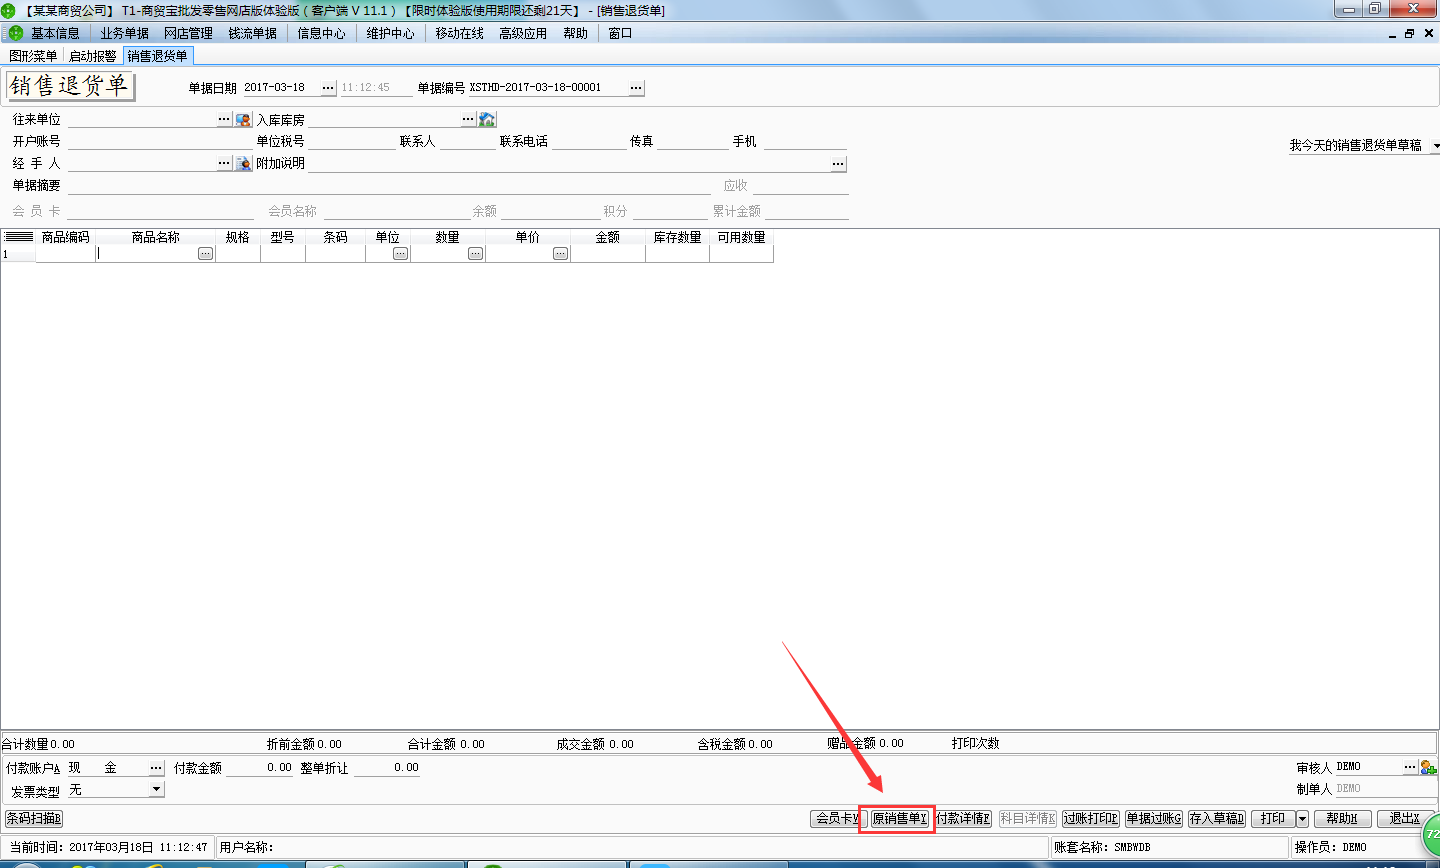Click the 原销售单 button

(899, 819)
